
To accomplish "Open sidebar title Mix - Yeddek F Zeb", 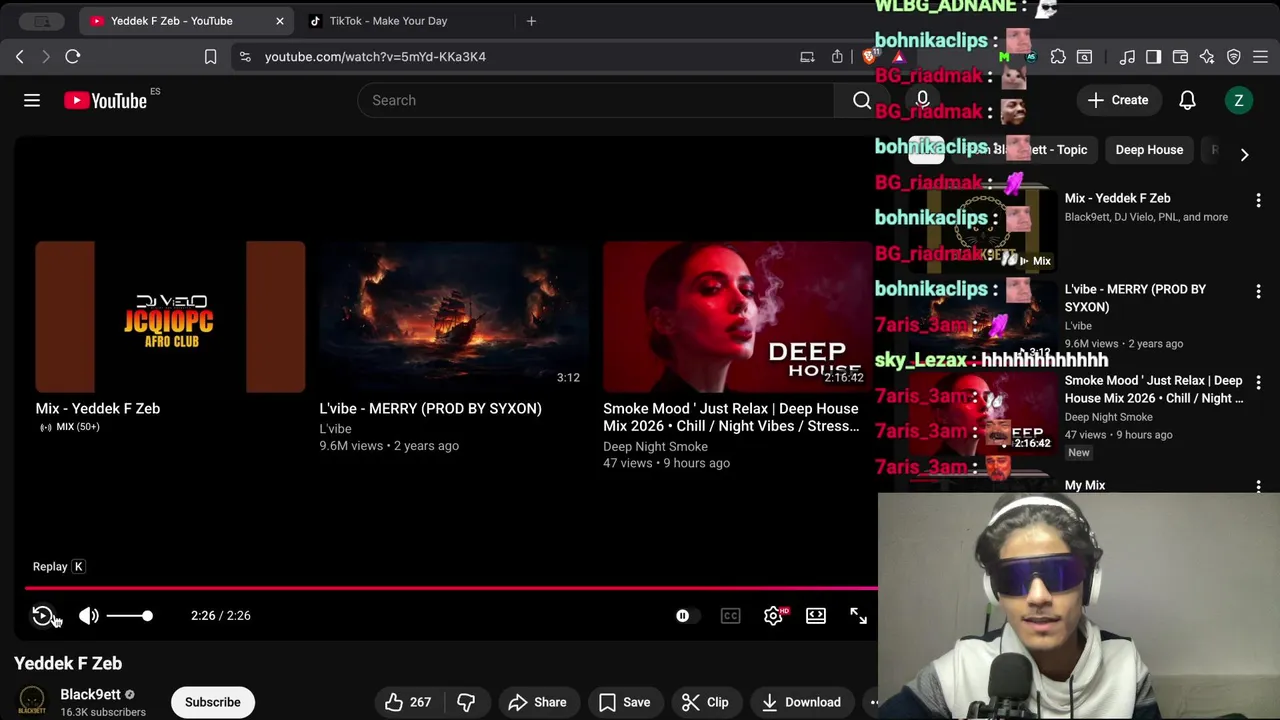I will click(x=1117, y=198).
